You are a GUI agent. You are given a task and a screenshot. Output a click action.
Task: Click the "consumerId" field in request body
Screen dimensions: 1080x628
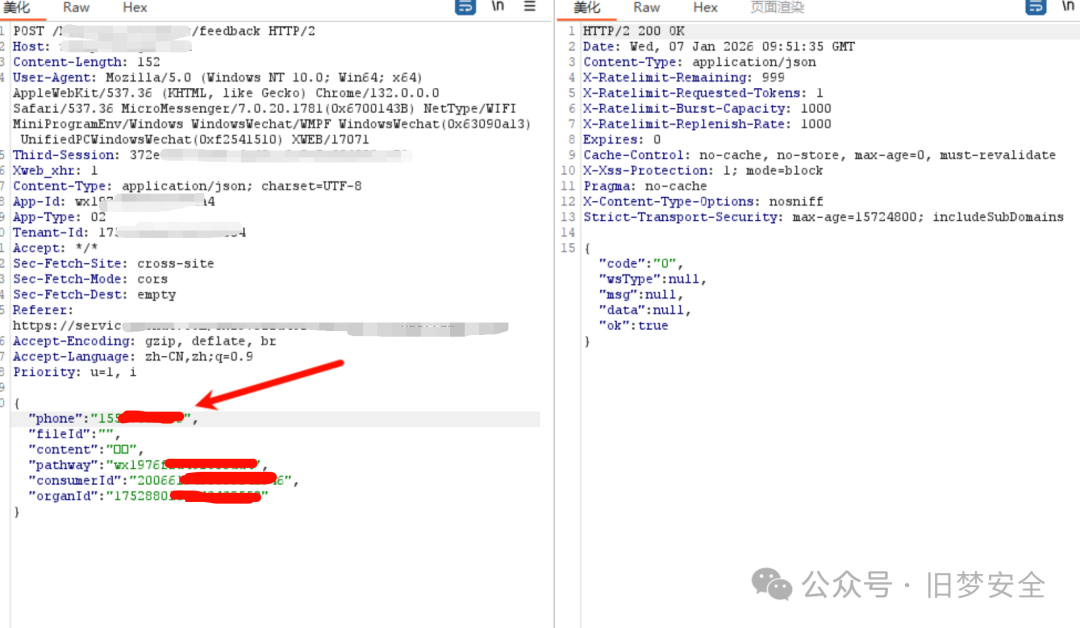(164, 481)
